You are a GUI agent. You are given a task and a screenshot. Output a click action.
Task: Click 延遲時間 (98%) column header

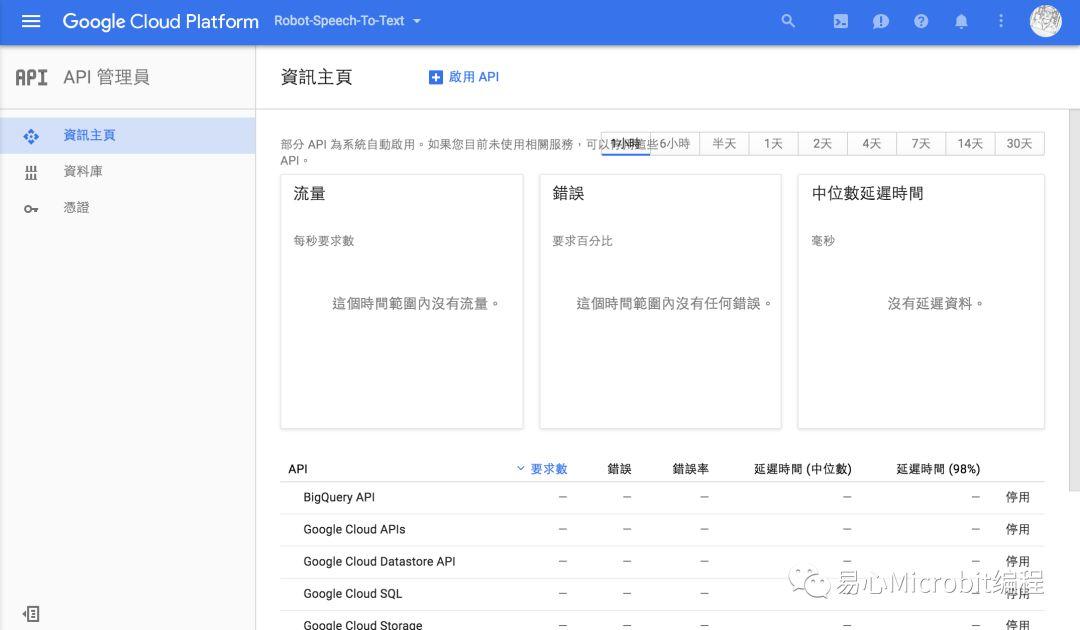[938, 469]
